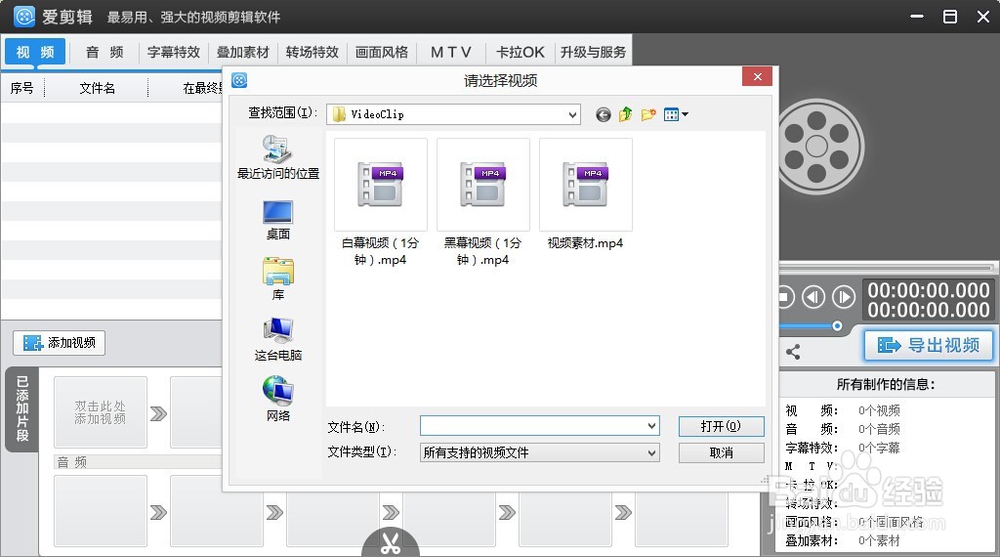Click the Cancel (取消) button
This screenshot has height=557, width=1000.
(x=721, y=452)
